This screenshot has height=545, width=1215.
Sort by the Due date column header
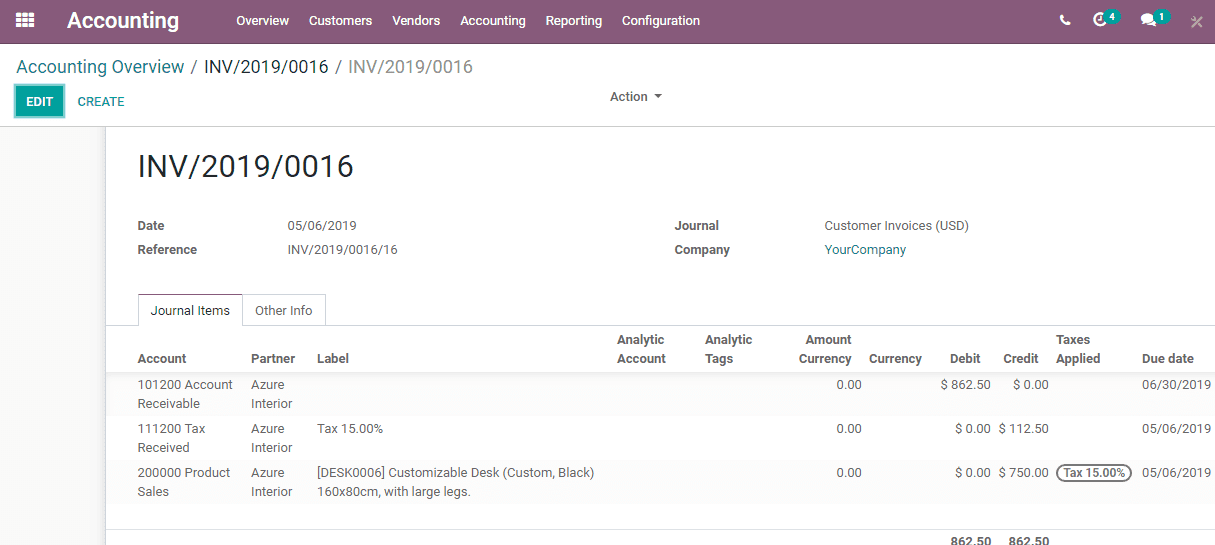(x=1168, y=359)
